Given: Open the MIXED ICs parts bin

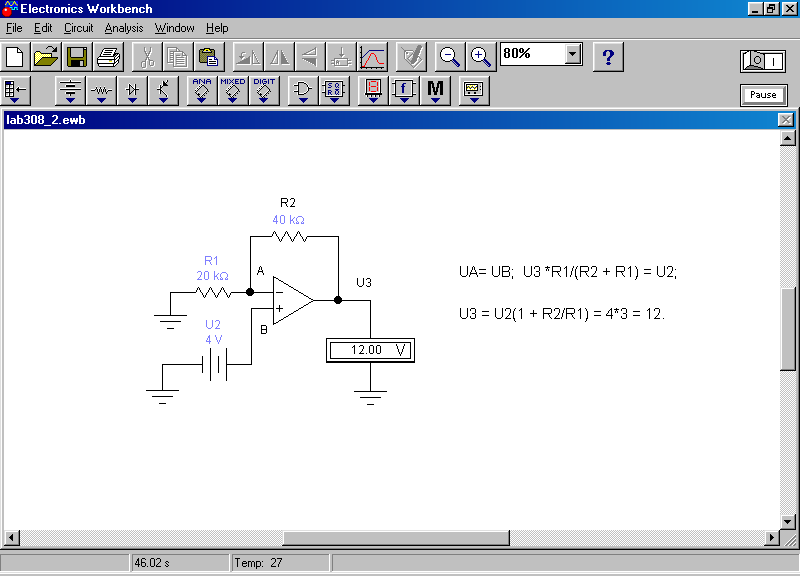Looking at the screenshot, I should click(233, 91).
